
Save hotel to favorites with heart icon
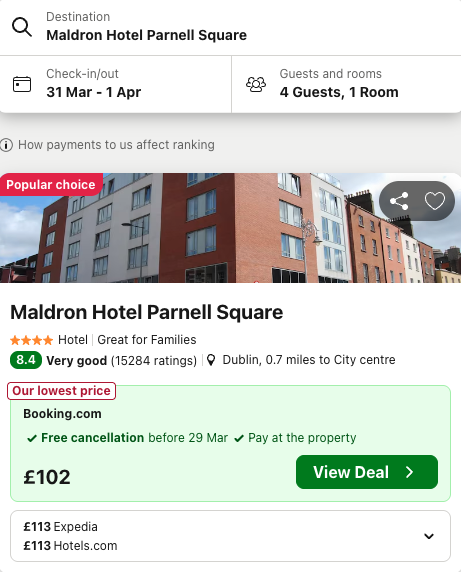(435, 201)
